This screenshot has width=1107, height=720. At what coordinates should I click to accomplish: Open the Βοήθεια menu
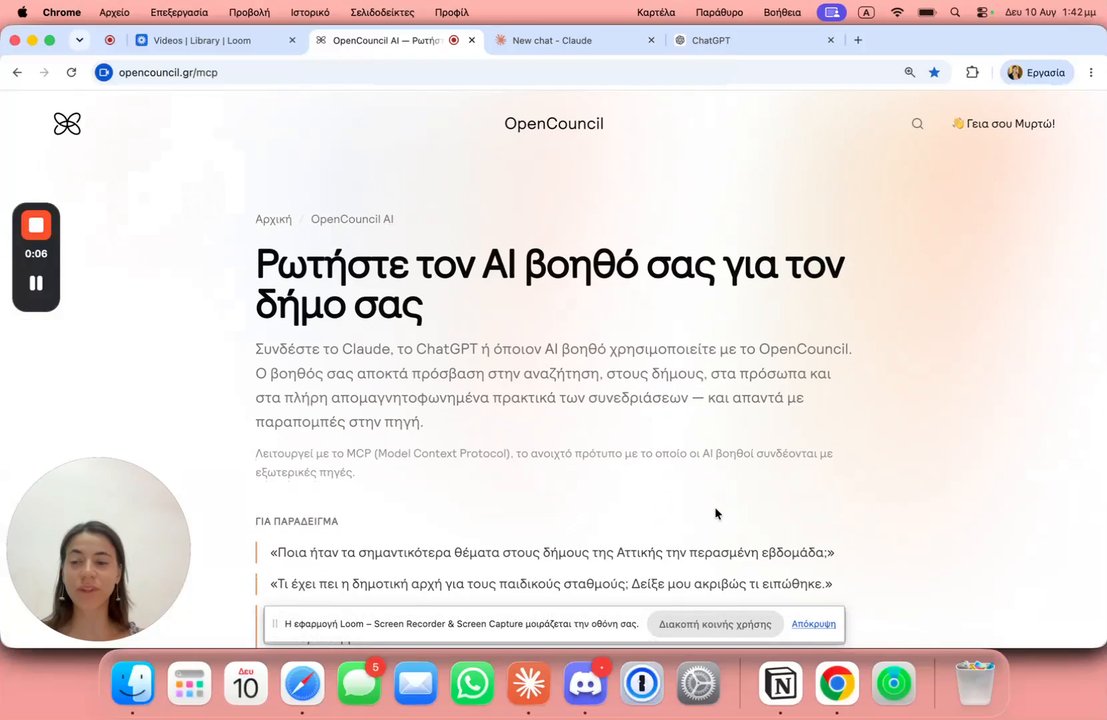782,12
